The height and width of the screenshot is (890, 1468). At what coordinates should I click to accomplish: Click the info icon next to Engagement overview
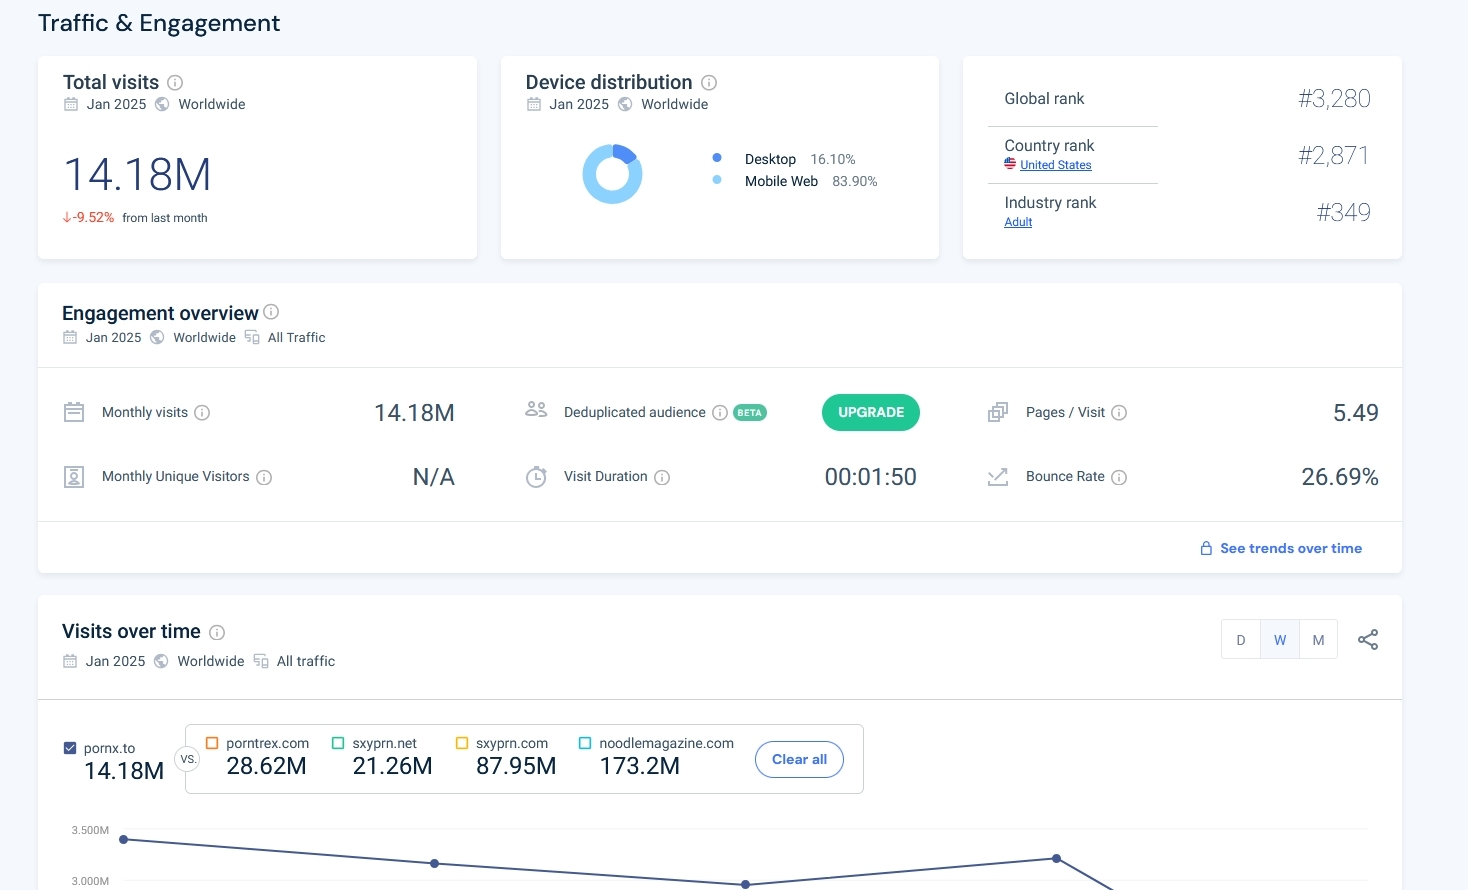click(271, 312)
